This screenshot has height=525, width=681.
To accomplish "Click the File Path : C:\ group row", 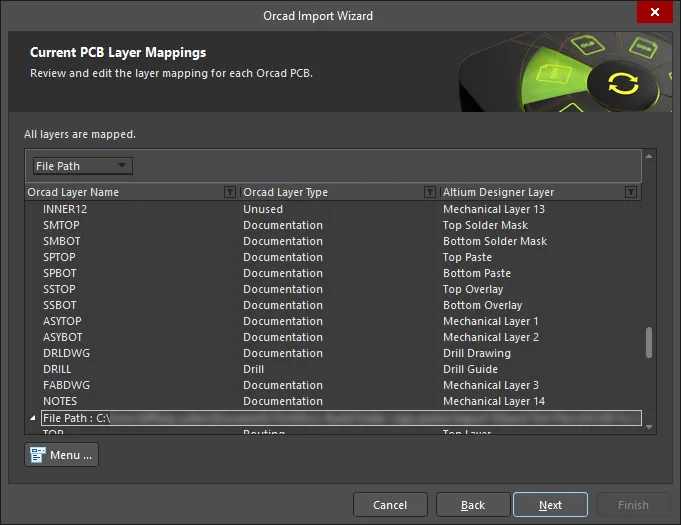I will click(341, 418).
